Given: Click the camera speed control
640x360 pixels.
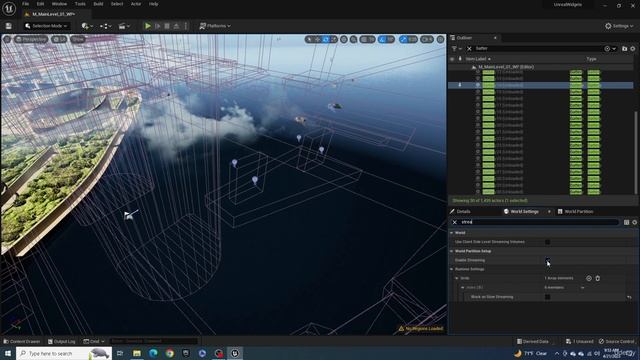Looking at the screenshot, I should pos(427,39).
